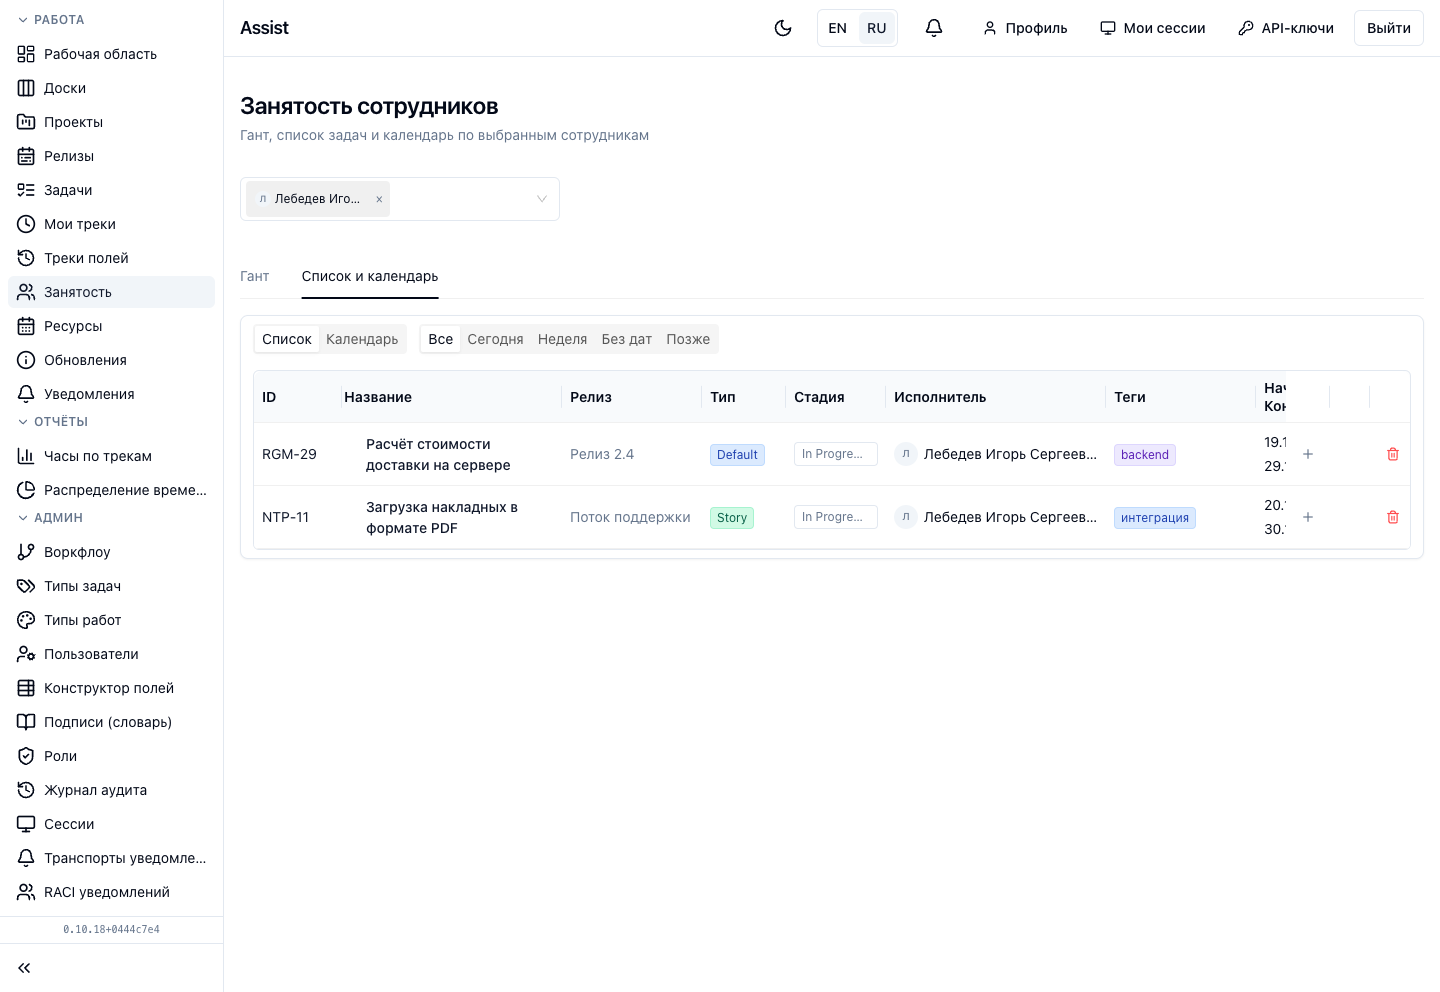Remove Лебедев Иго... chip from selector
The width and height of the screenshot is (1440, 992).
point(379,199)
